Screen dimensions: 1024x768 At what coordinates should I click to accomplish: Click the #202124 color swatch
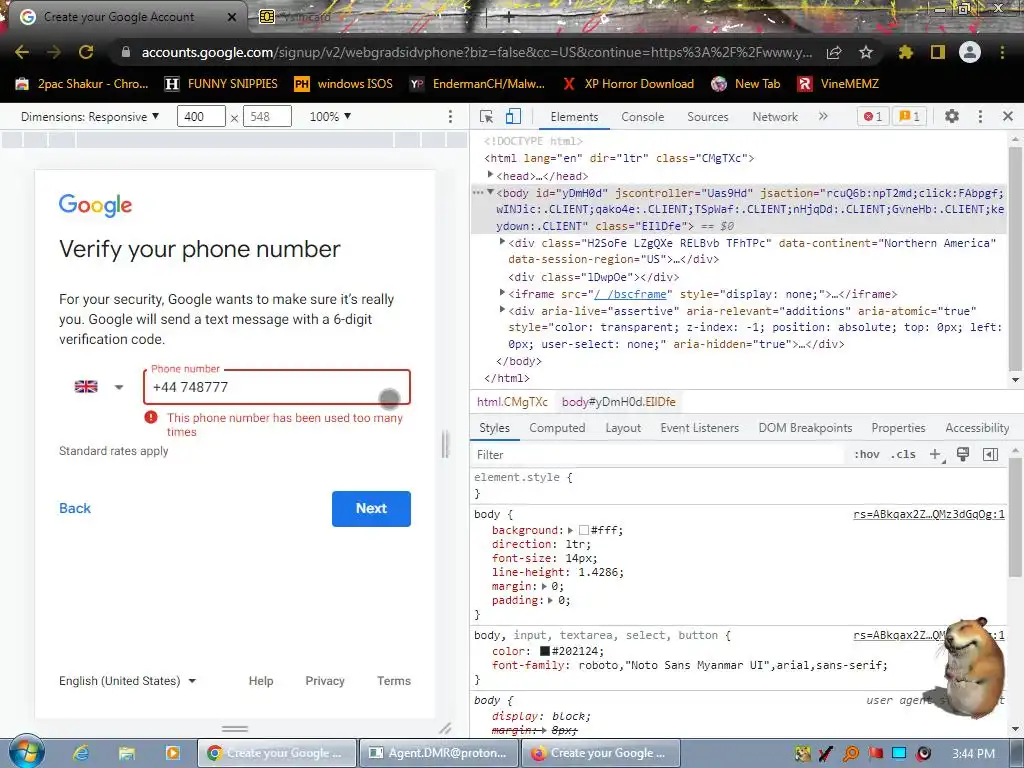(x=545, y=651)
